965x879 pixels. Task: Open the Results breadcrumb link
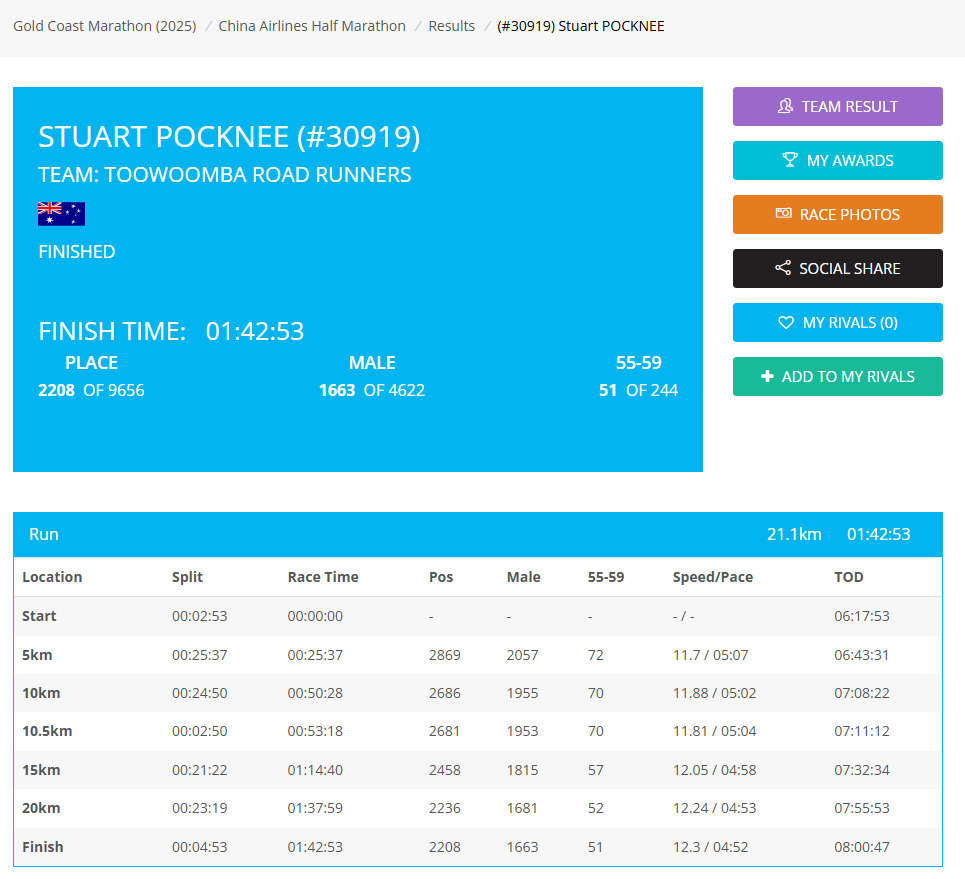pyautogui.click(x=451, y=26)
